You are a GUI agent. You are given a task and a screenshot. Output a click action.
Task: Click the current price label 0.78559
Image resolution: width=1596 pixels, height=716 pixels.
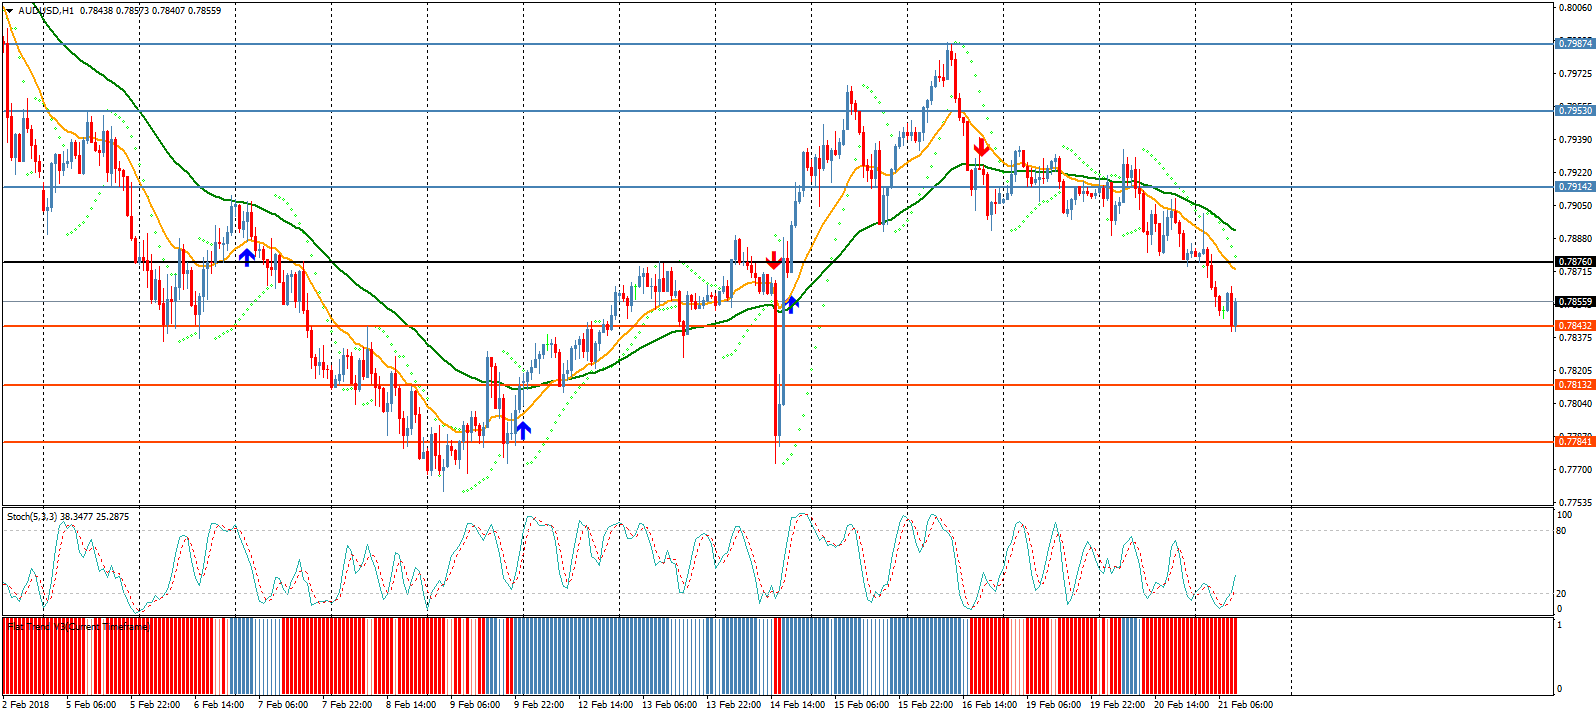click(1575, 302)
